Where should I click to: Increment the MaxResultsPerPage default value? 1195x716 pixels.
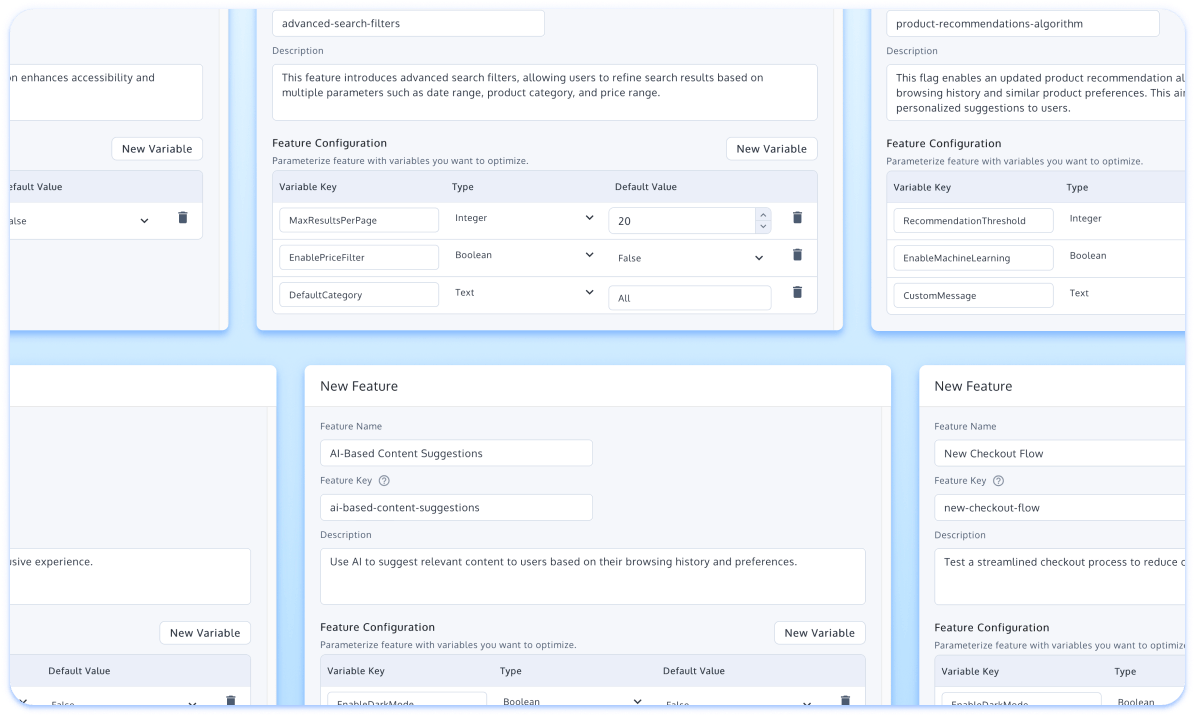763,215
